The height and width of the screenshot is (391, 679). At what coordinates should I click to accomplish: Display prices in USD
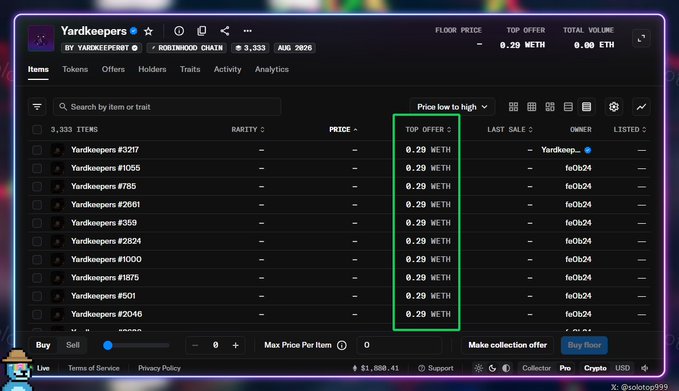[623, 368]
